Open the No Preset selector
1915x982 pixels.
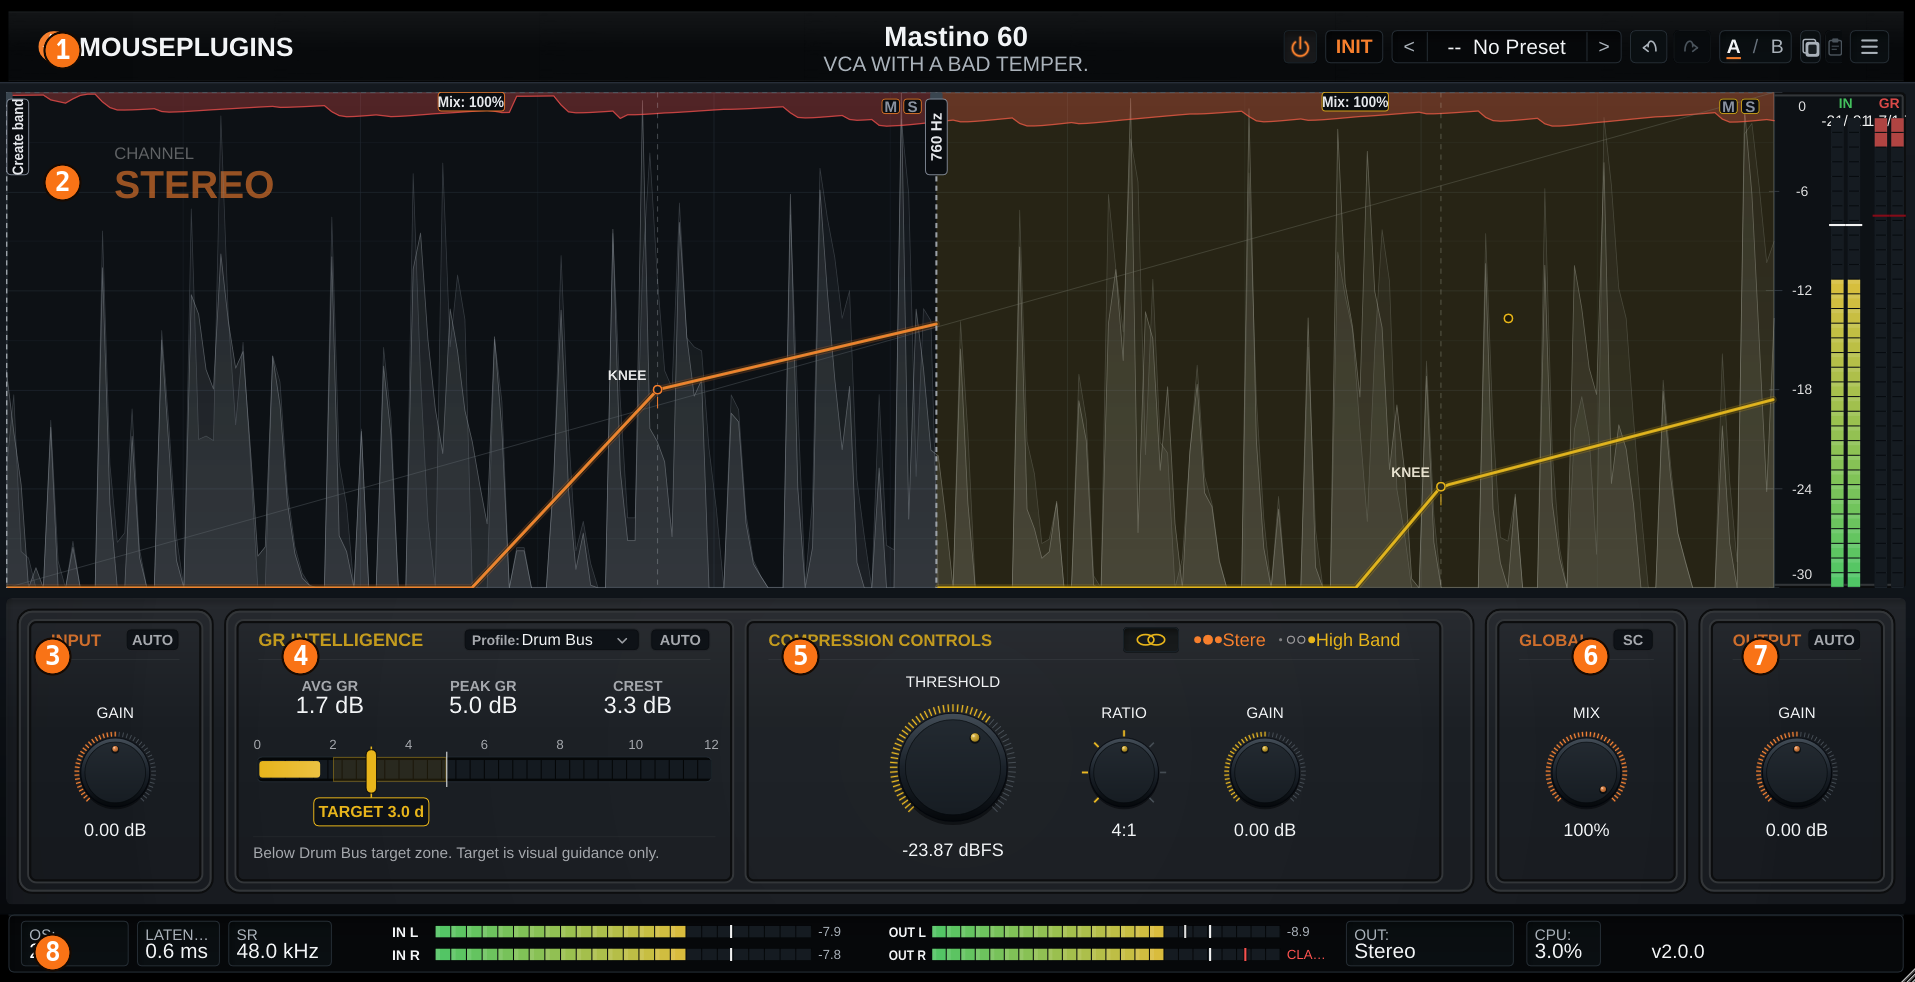pos(1506,47)
